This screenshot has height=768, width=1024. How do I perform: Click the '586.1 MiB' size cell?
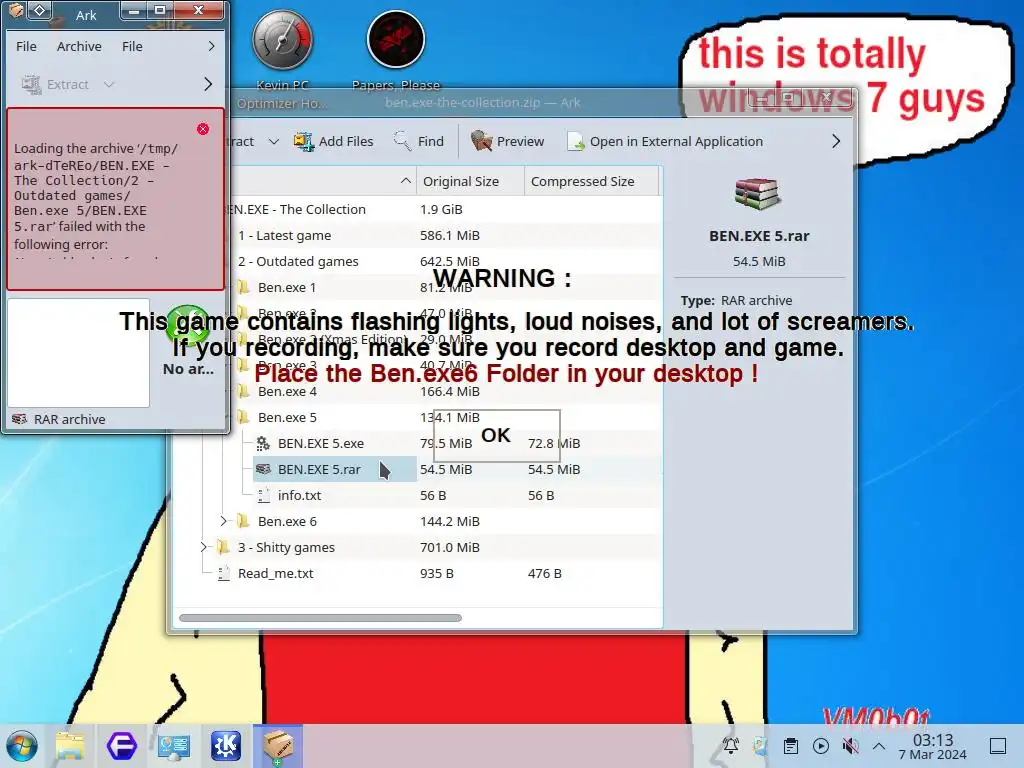450,235
